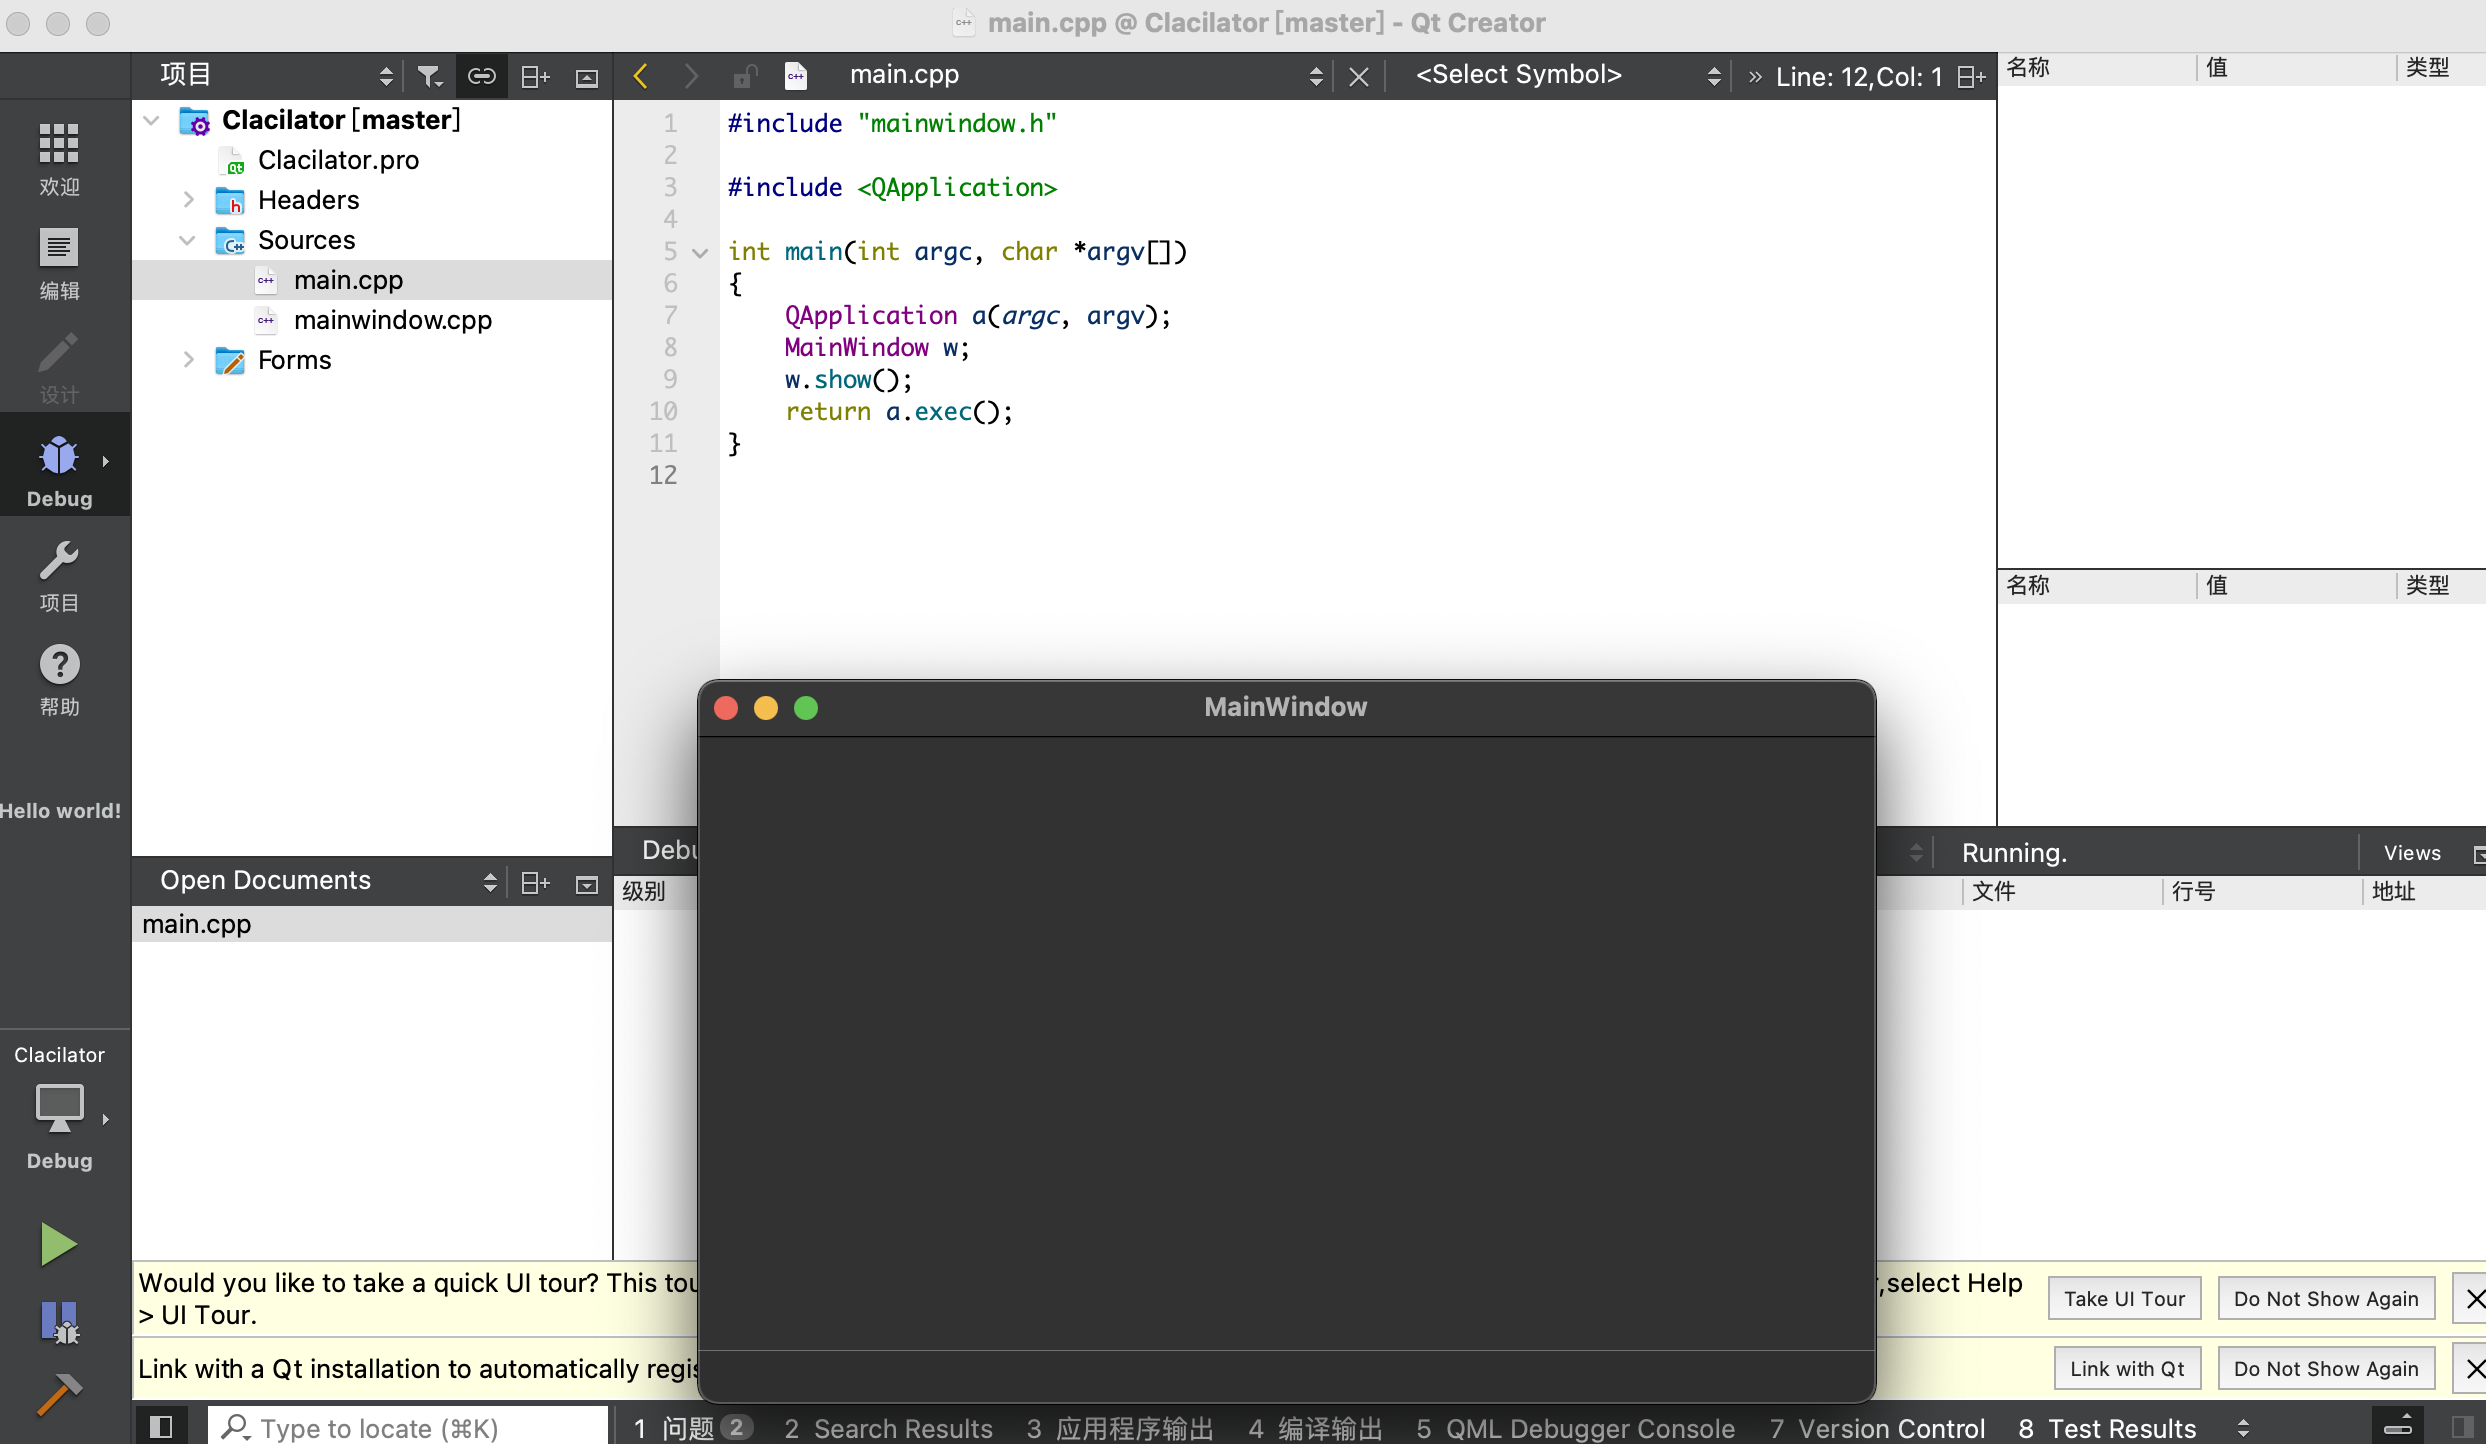
Task: Click the green Run button
Action: 58,1244
